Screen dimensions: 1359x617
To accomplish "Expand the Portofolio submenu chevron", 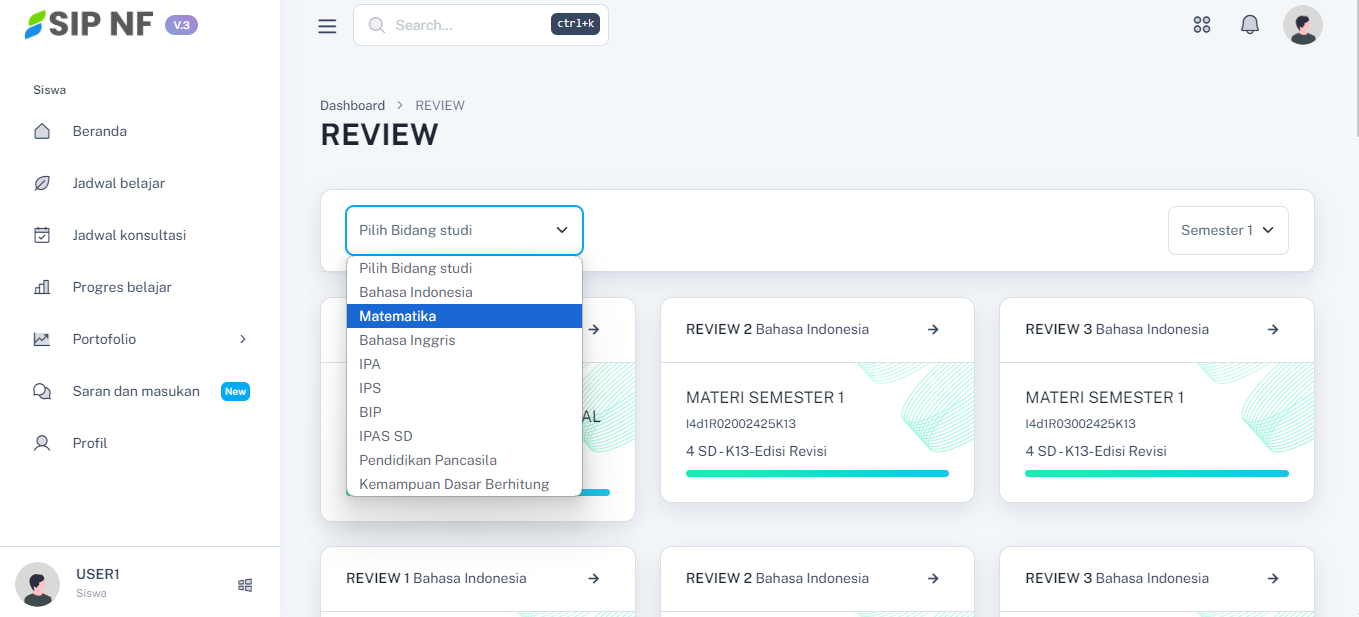I will coord(242,339).
